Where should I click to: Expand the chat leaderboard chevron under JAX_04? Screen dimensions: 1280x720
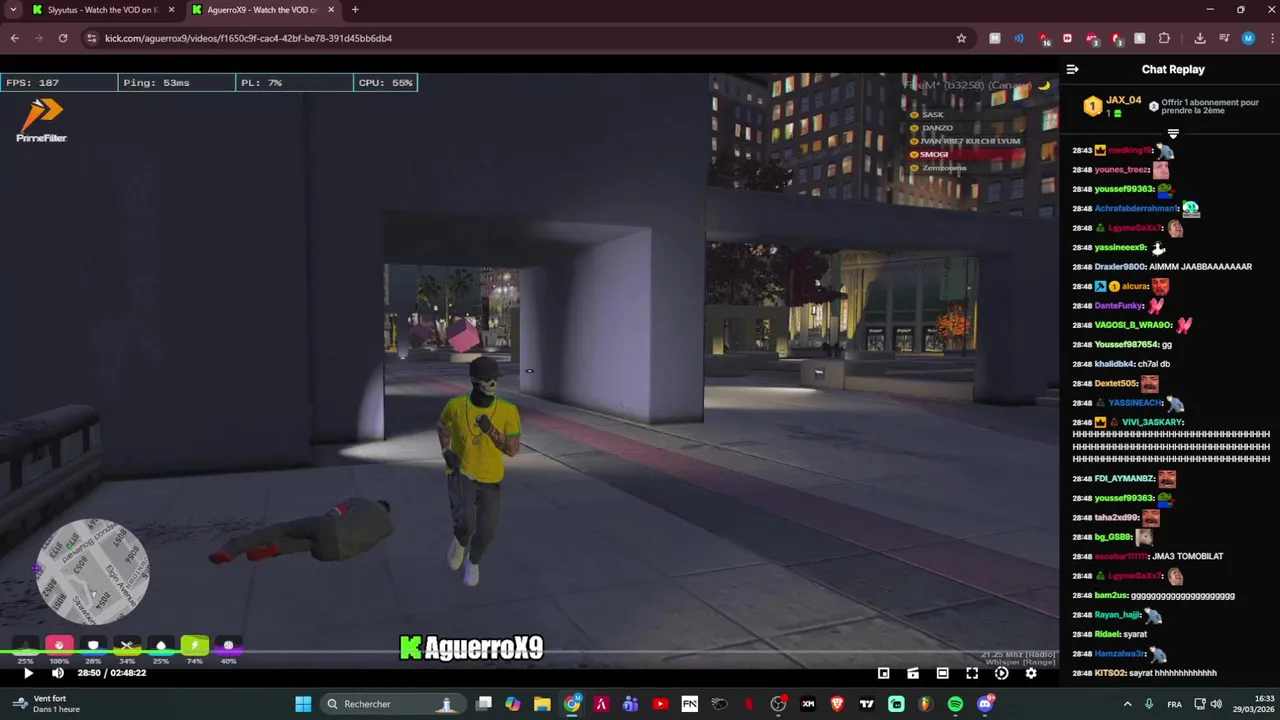click(x=1173, y=133)
